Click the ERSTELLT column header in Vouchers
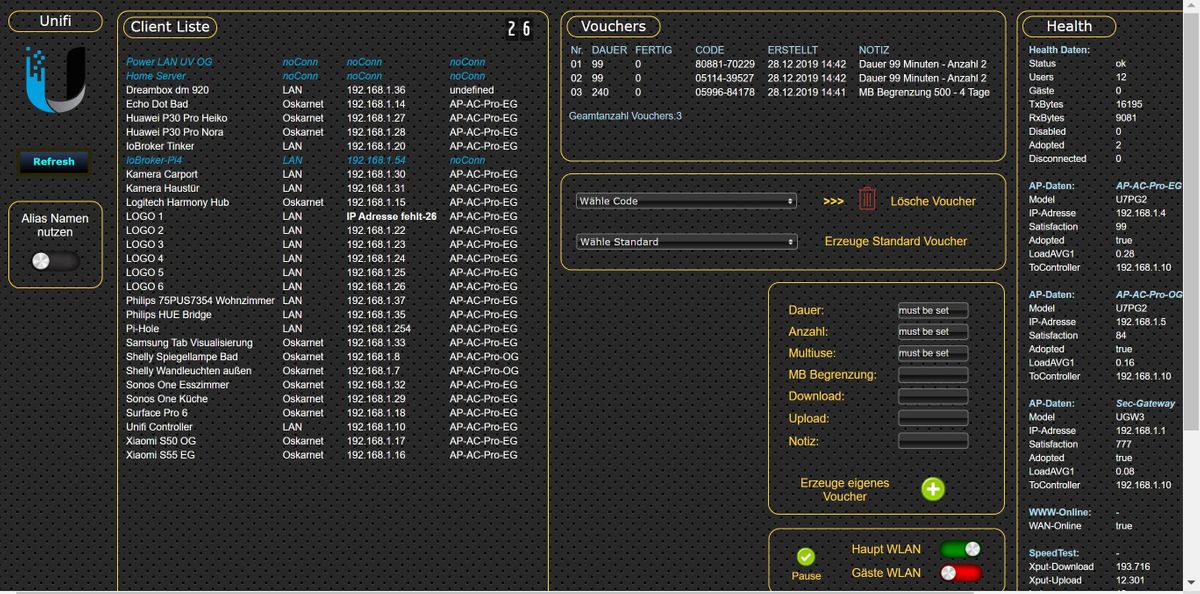This screenshot has width=1200, height=594. click(x=793, y=49)
